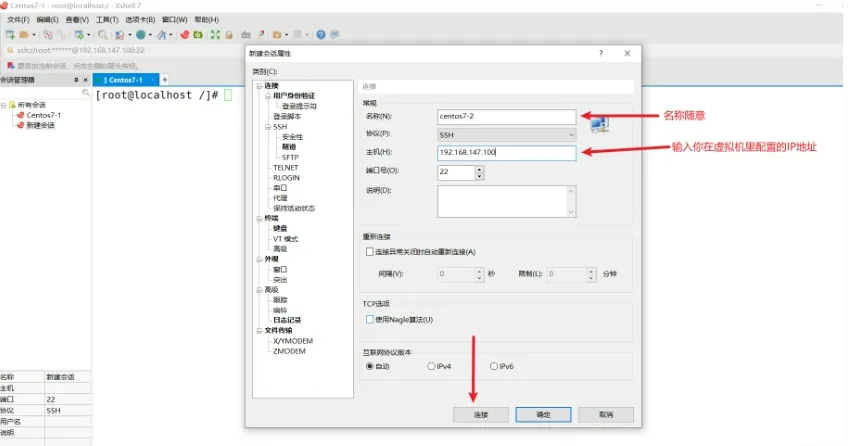This screenshot has height=446, width=848.
Task: Open the 工具(T) menu
Action: coord(107,19)
